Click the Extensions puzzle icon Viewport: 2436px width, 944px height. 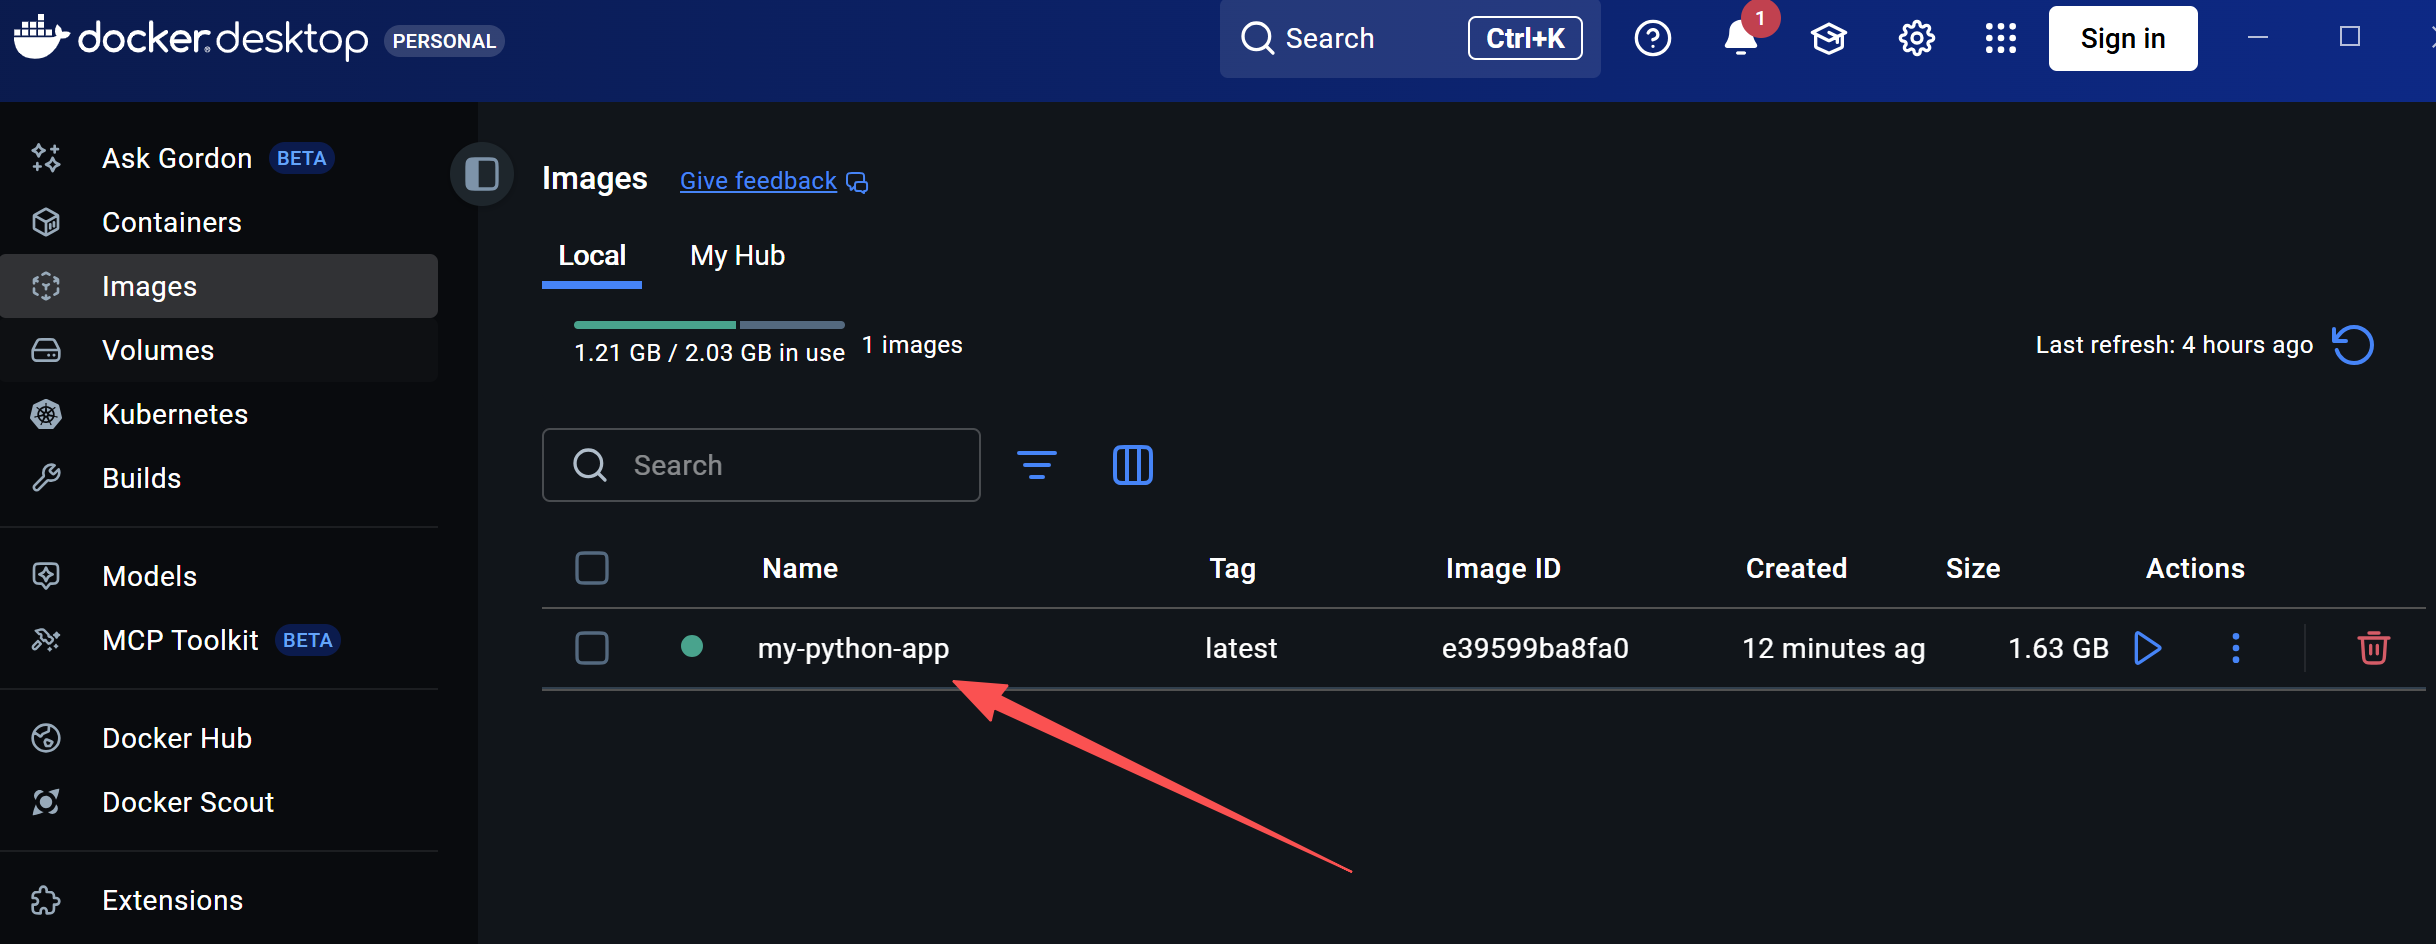click(46, 900)
